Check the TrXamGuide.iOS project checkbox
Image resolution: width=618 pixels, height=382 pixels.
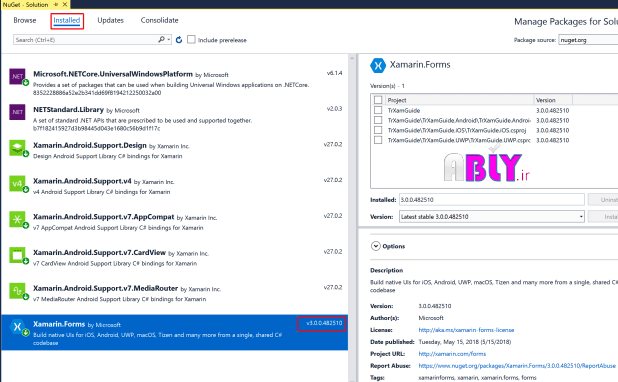378,130
